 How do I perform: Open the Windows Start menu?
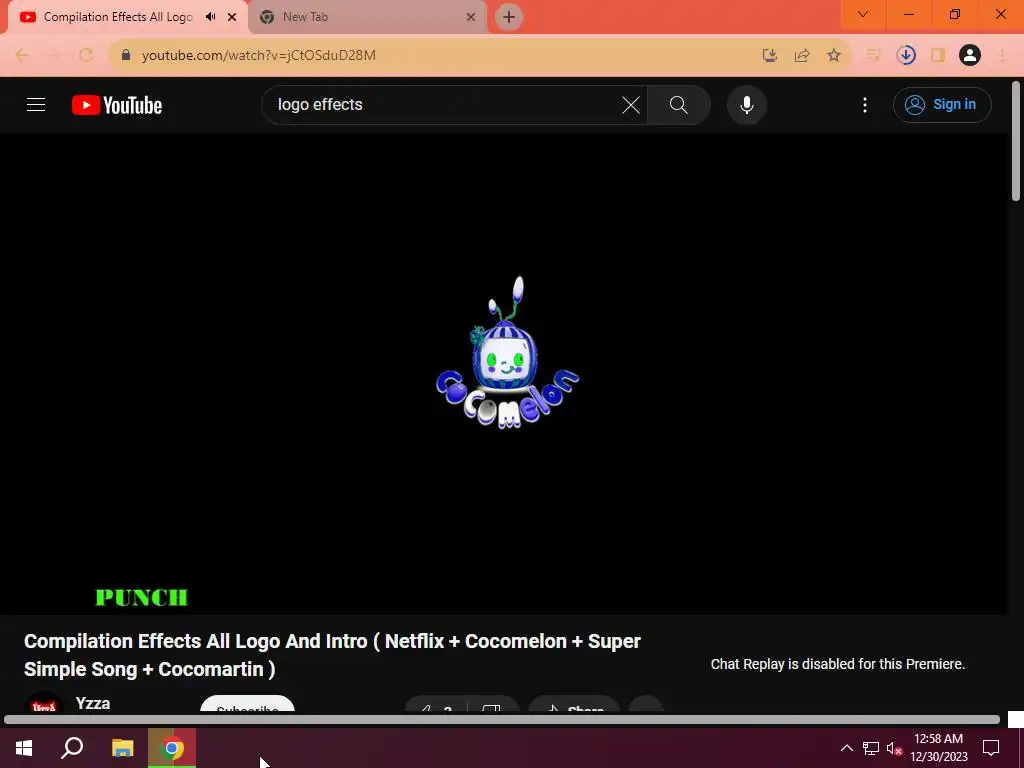click(x=24, y=748)
